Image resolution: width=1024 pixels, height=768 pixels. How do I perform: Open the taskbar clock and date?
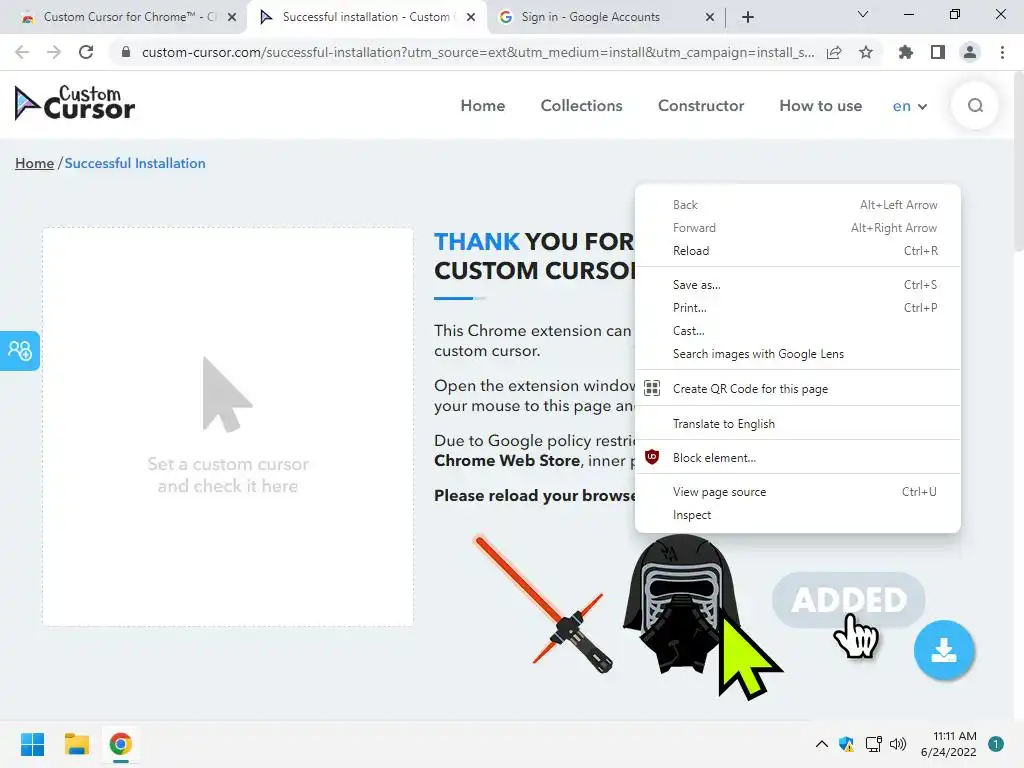point(948,744)
